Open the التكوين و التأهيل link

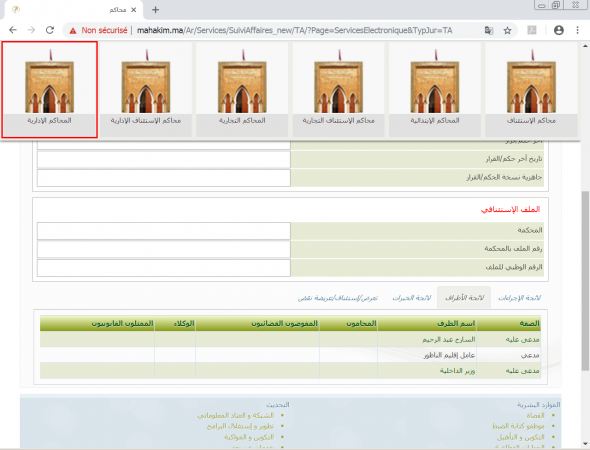[520, 437]
